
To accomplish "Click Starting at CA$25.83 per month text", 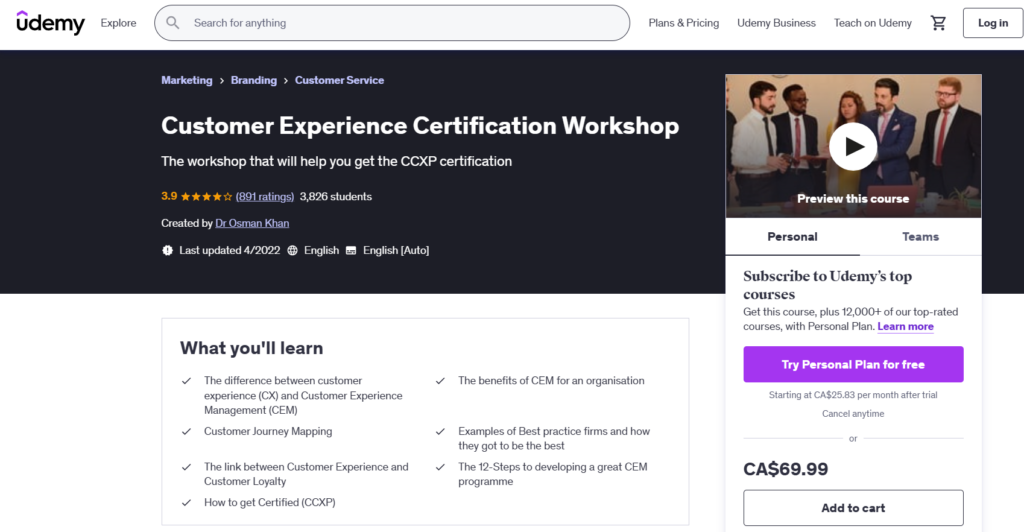I will coord(853,395).
